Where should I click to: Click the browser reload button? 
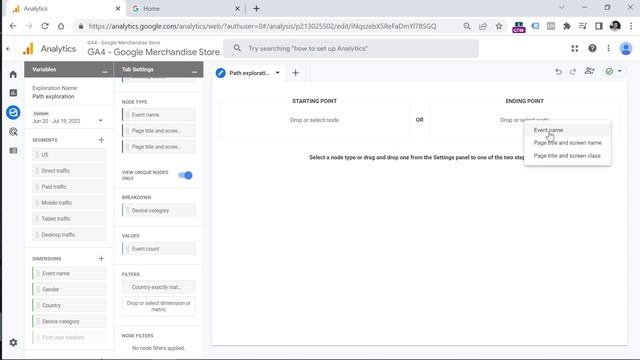[x=45, y=26]
